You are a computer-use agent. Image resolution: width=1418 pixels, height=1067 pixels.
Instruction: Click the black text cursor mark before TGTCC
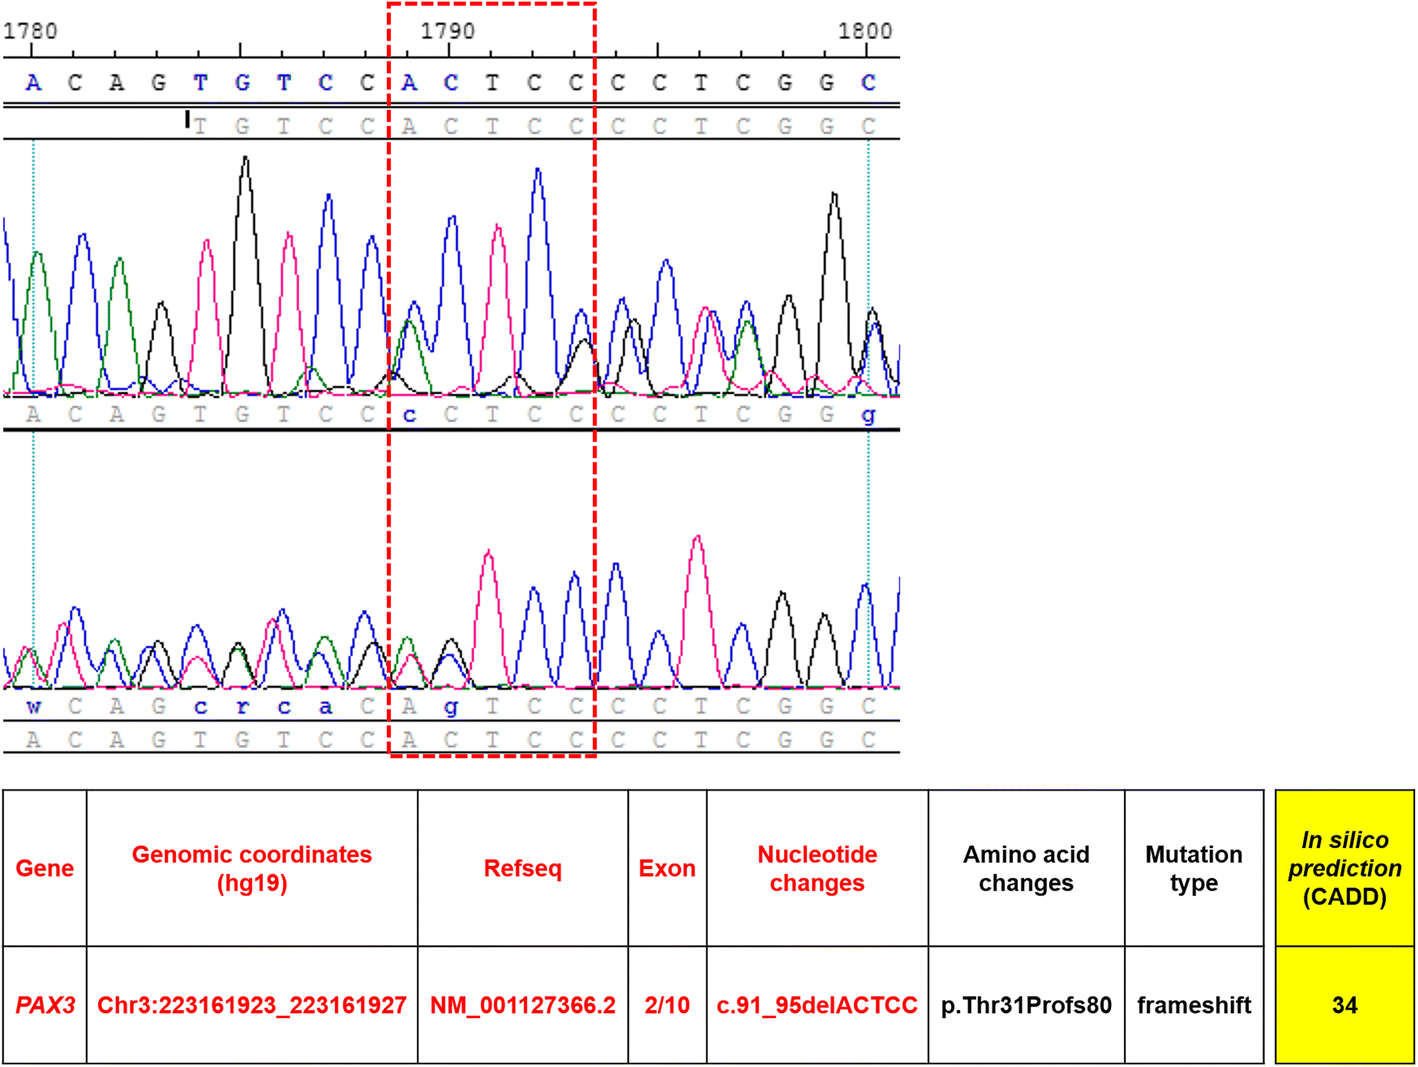pyautogui.click(x=187, y=120)
